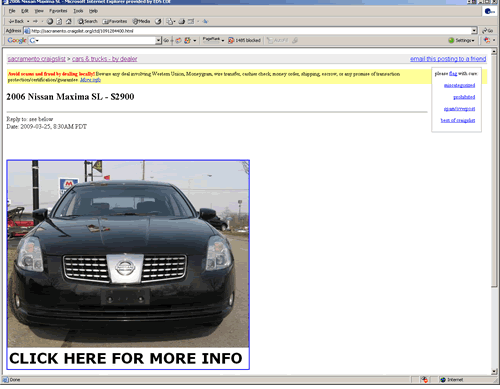
Task: Click the browser throbber logo
Action: point(489,12)
